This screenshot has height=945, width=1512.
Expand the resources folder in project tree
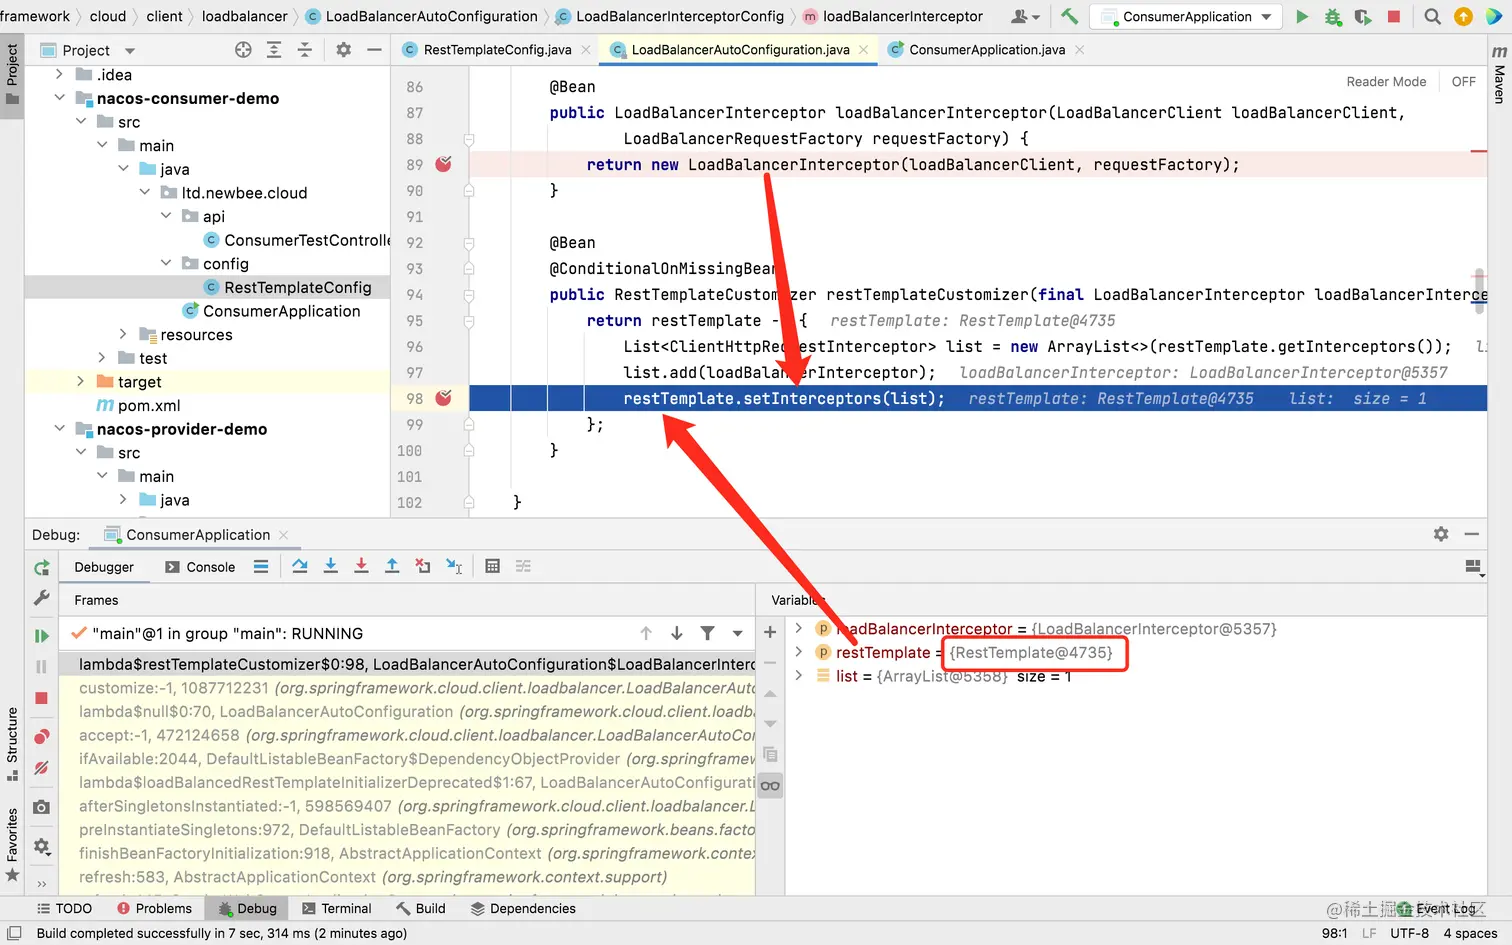123,334
